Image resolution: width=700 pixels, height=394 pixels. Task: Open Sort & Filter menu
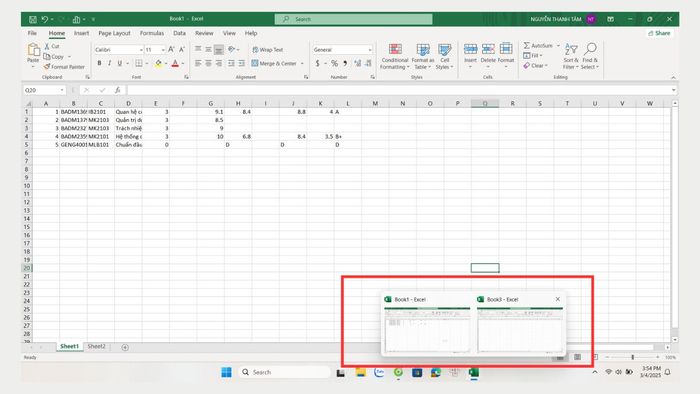571,56
